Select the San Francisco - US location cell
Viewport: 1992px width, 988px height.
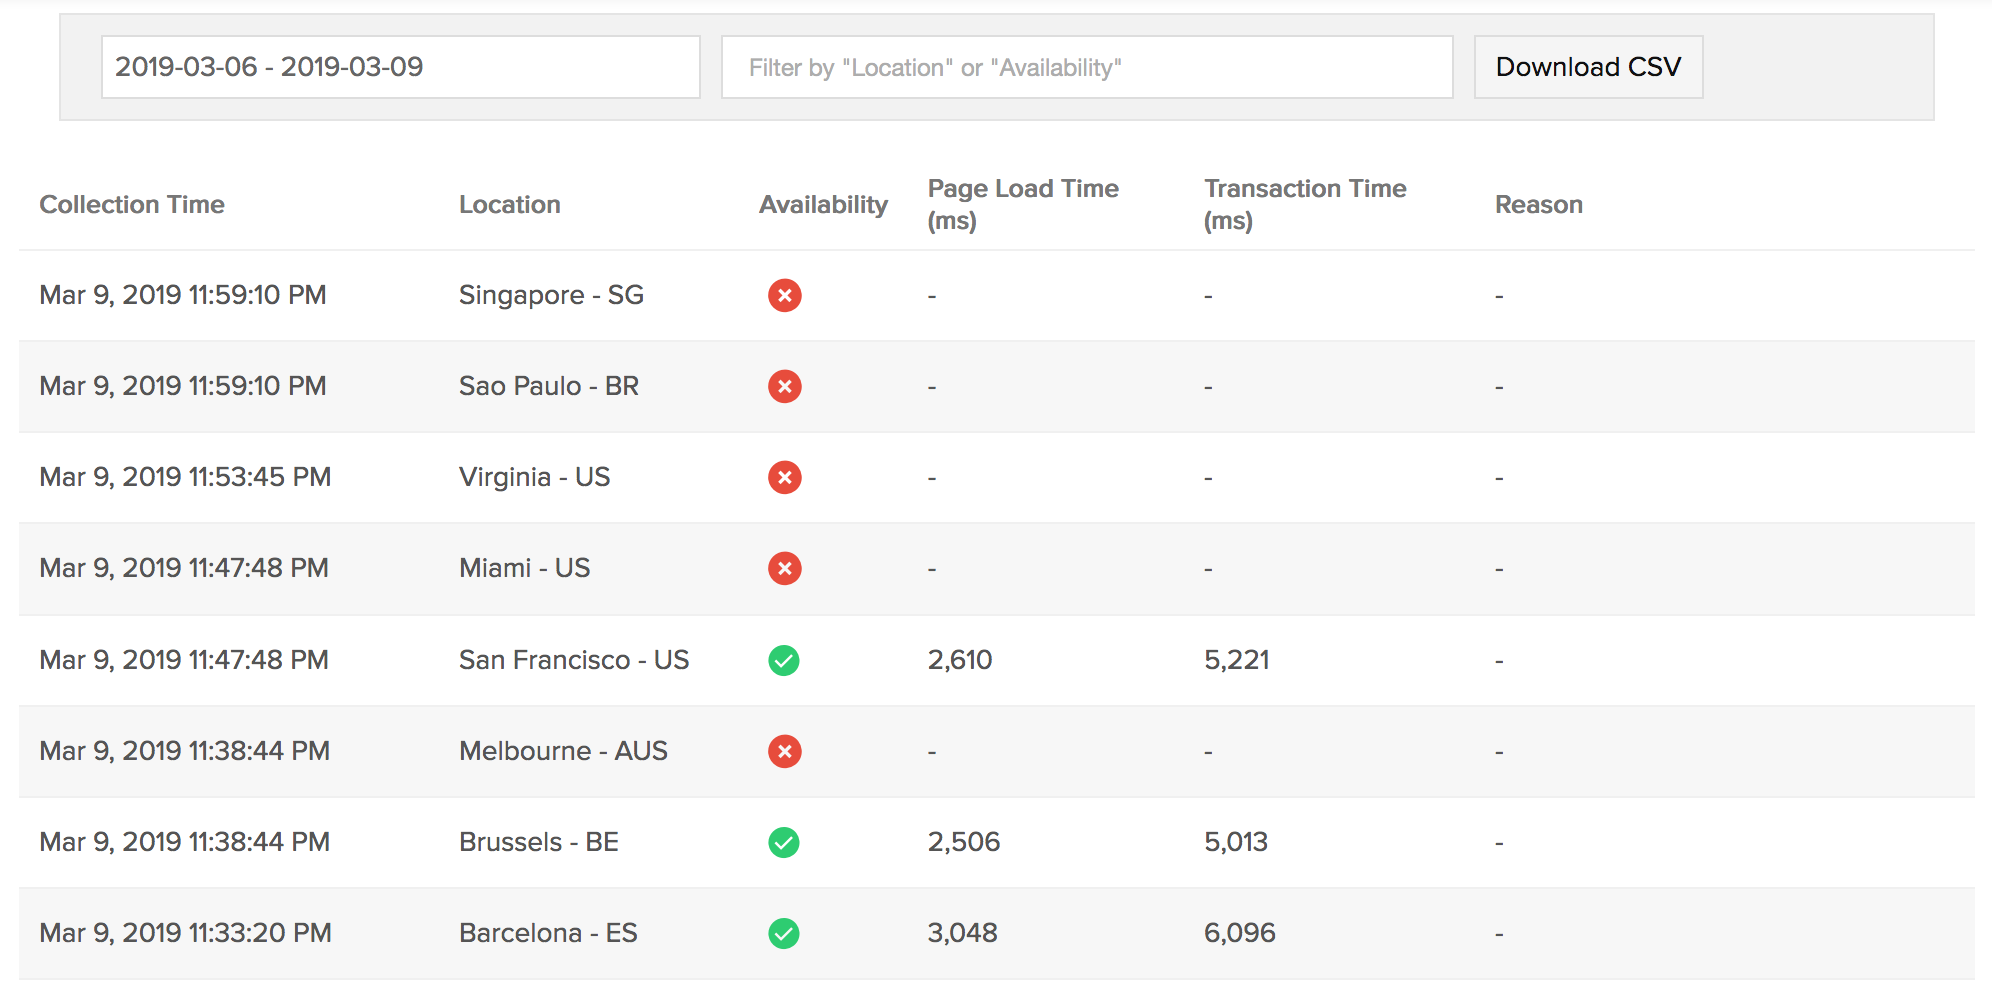(x=573, y=660)
